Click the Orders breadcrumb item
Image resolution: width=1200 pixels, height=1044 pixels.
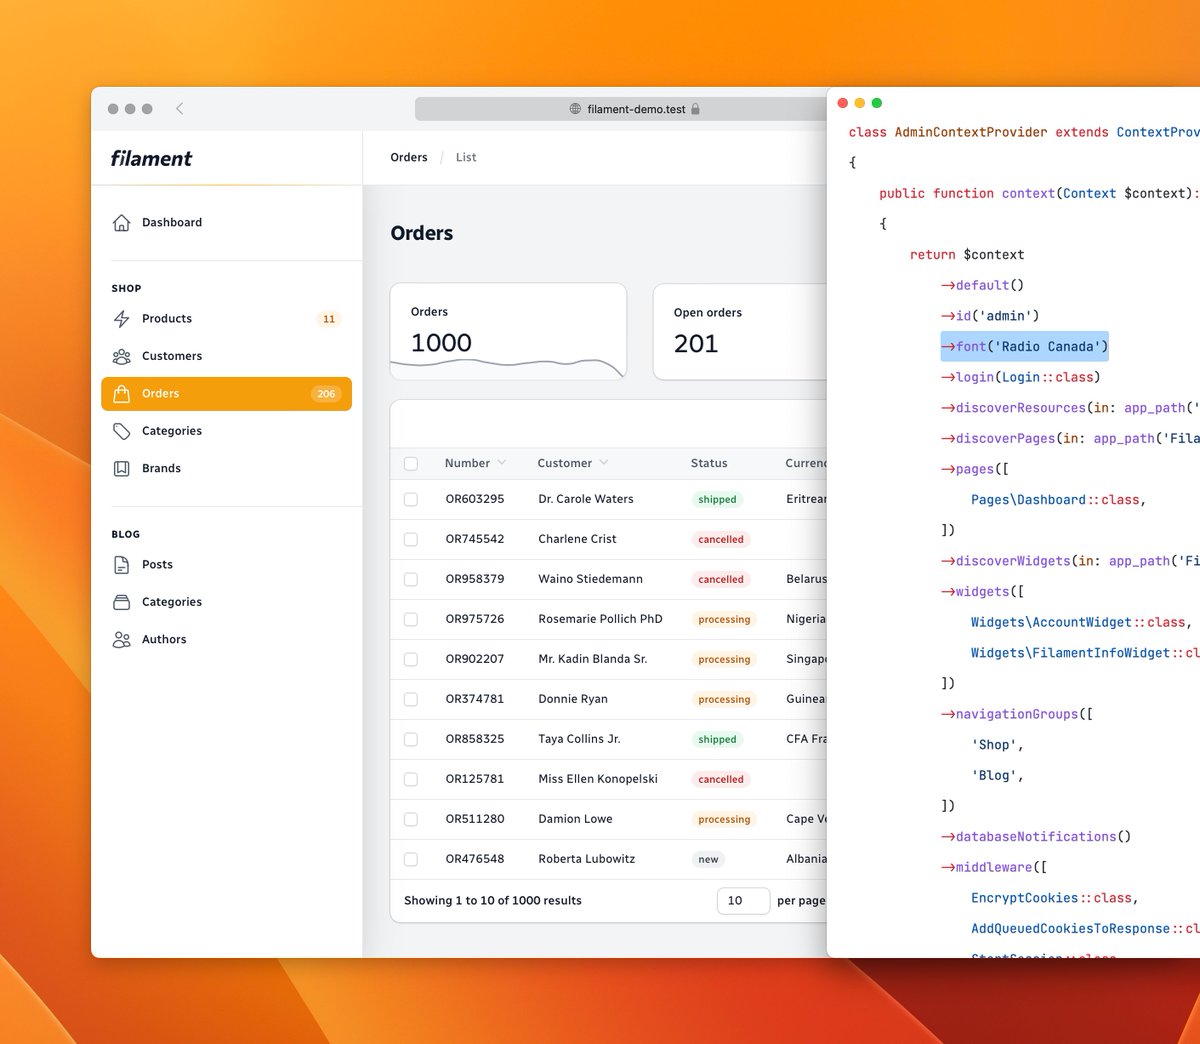click(x=408, y=157)
